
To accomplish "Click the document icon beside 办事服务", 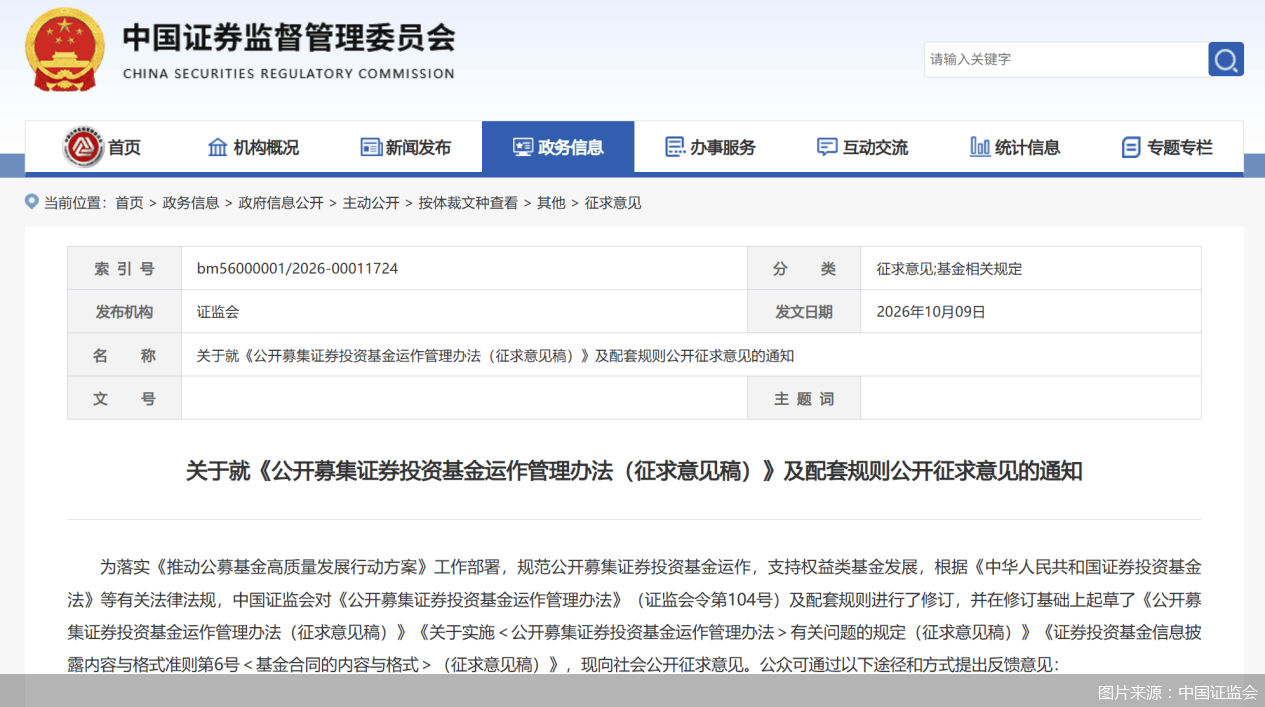I will click(x=675, y=147).
